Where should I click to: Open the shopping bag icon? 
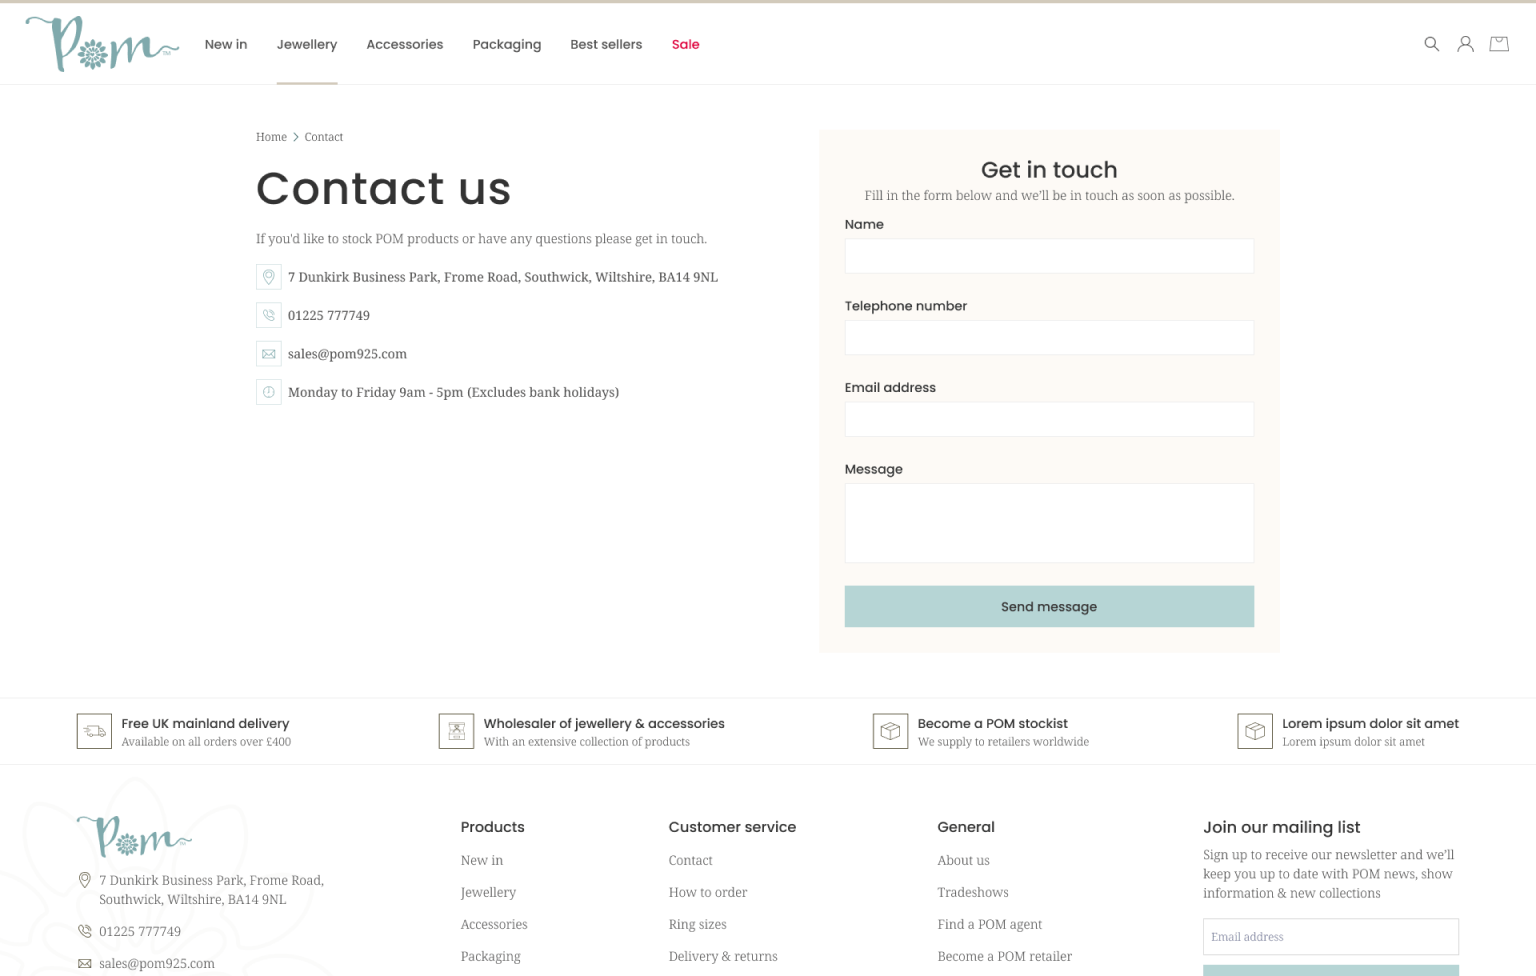pyautogui.click(x=1499, y=44)
